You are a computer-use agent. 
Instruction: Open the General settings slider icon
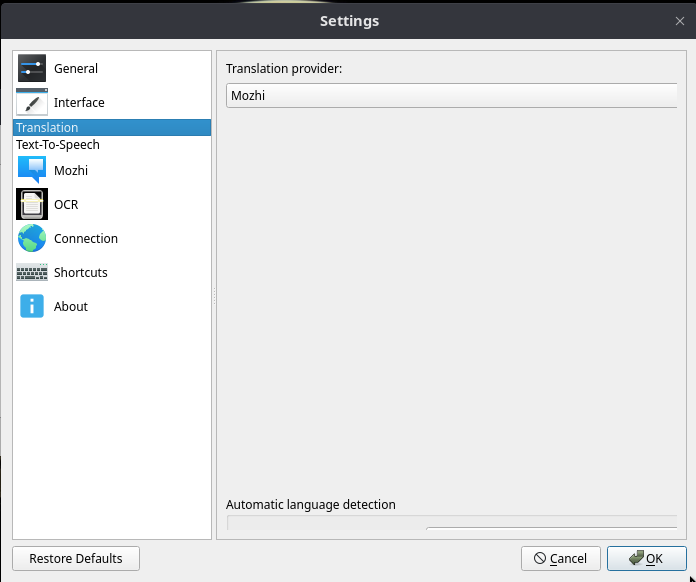point(32,69)
